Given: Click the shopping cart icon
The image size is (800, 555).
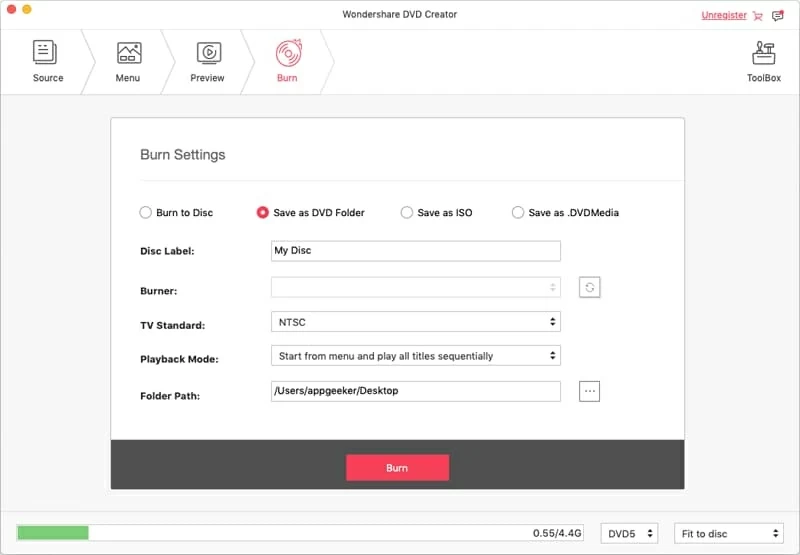Looking at the screenshot, I should pyautogui.click(x=757, y=16).
